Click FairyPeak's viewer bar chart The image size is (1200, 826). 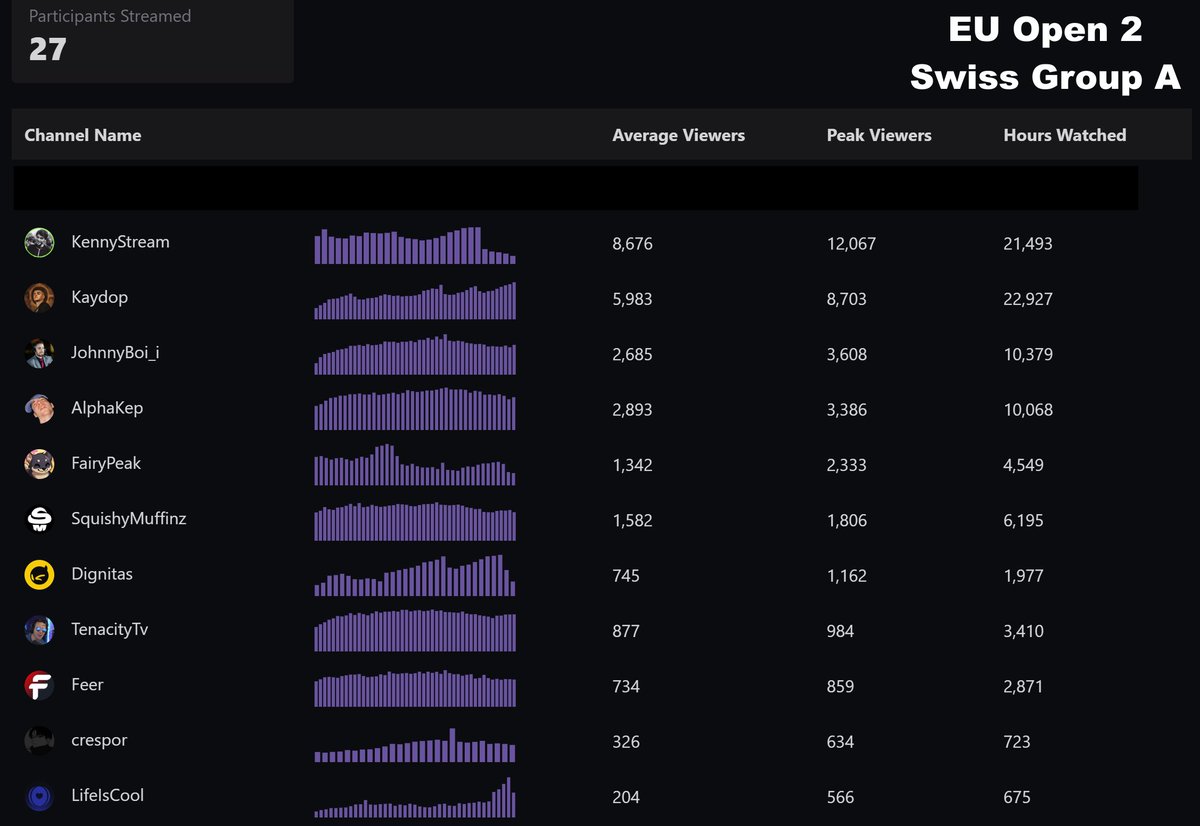tap(415, 465)
